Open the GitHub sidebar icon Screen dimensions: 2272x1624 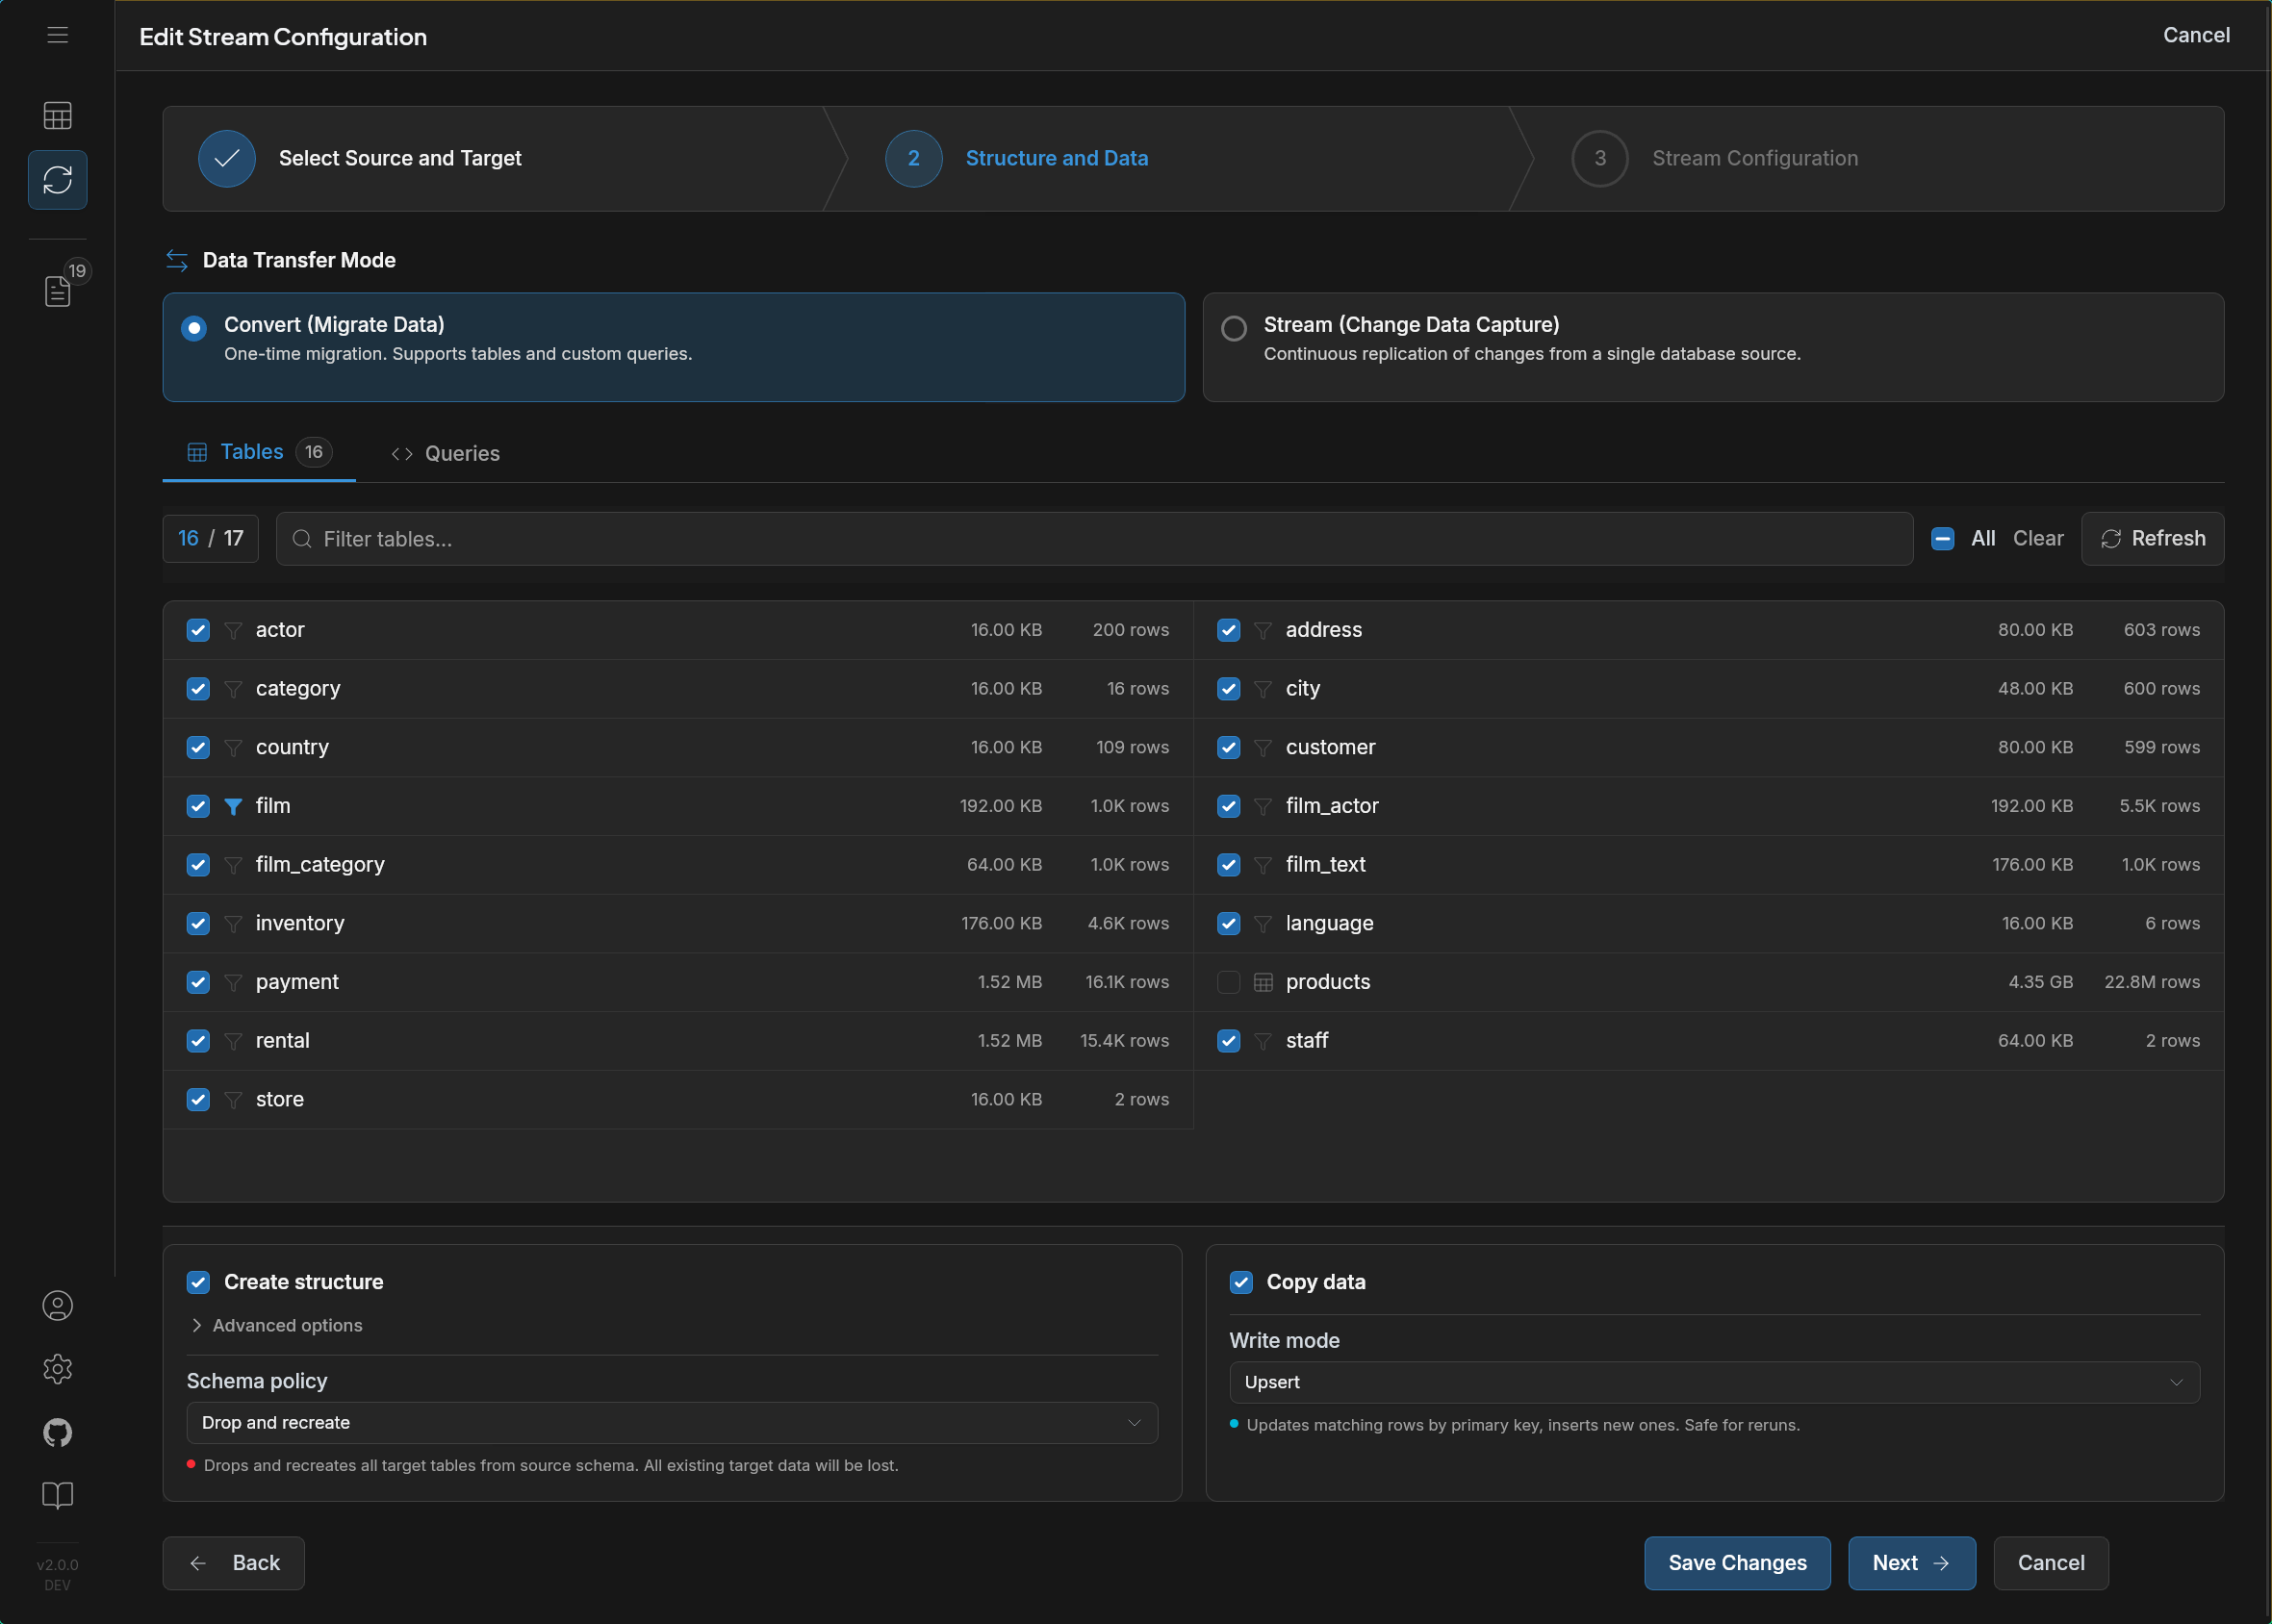pos(57,1432)
